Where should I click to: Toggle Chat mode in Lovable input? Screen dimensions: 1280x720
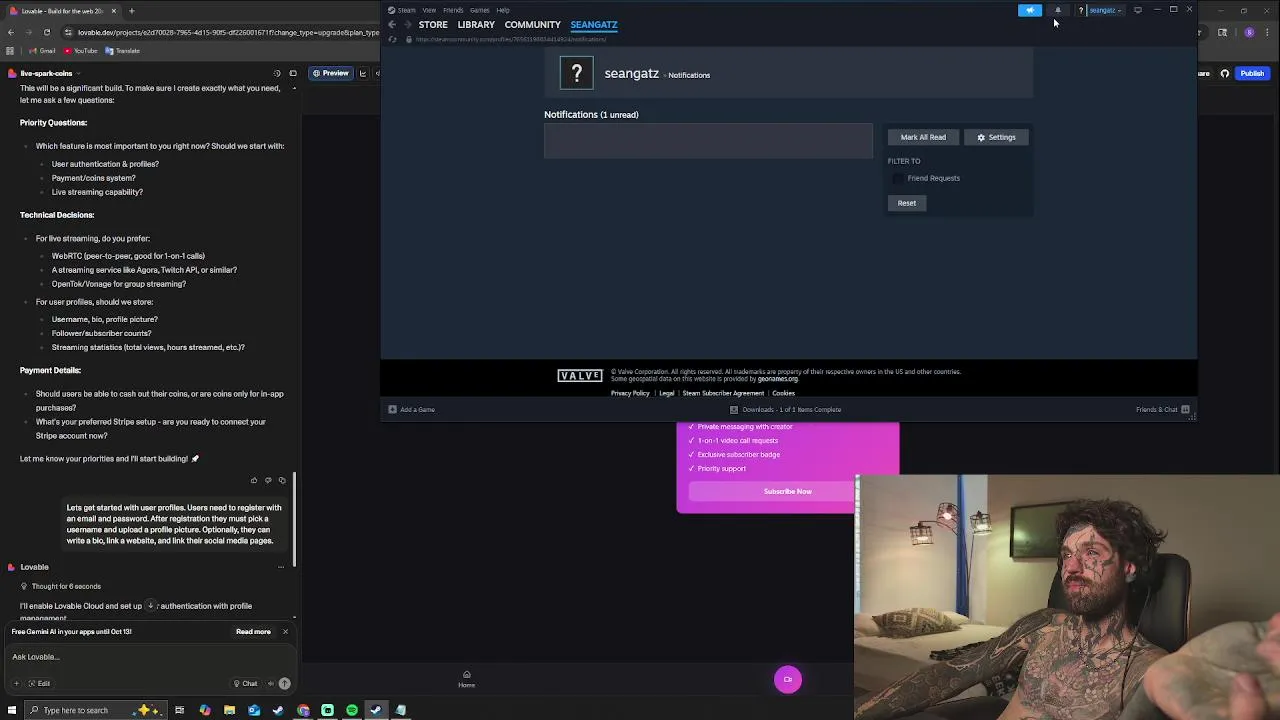[245, 683]
